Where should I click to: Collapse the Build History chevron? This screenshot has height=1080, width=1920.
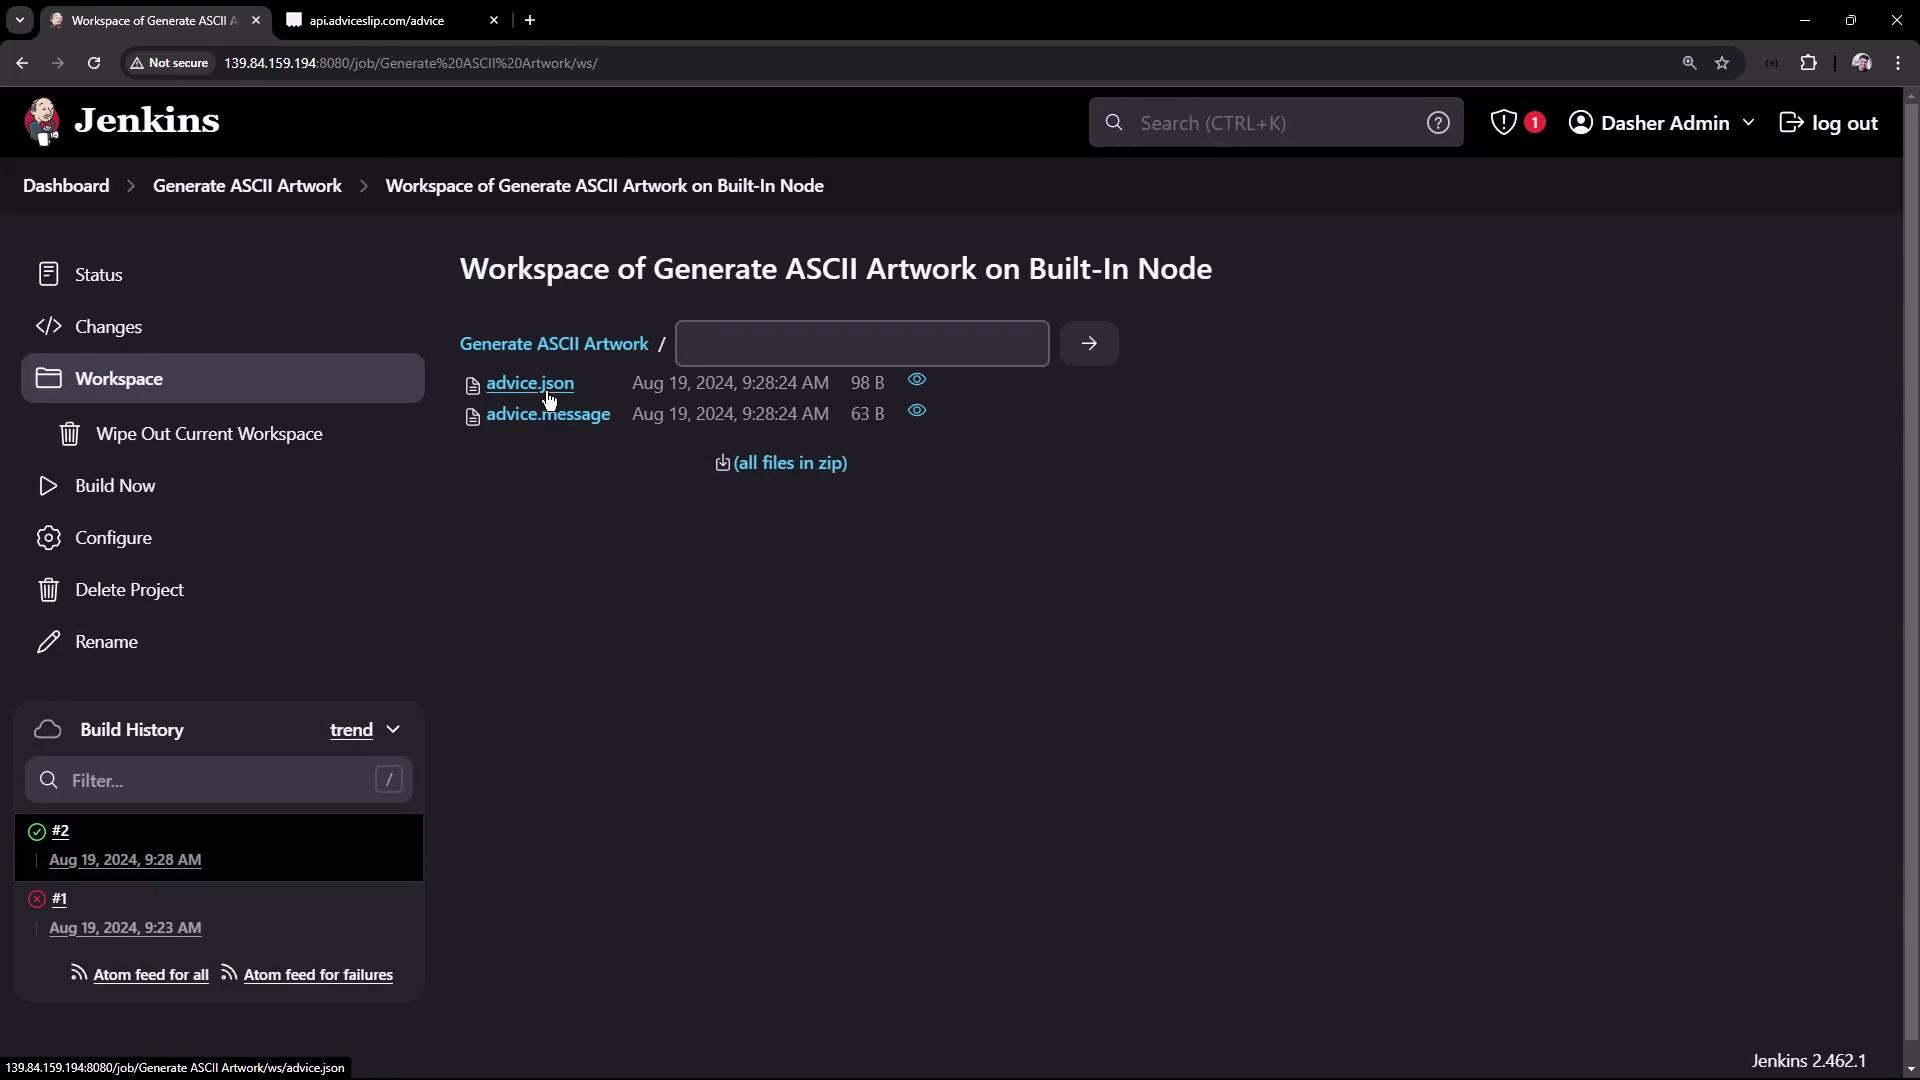393,730
